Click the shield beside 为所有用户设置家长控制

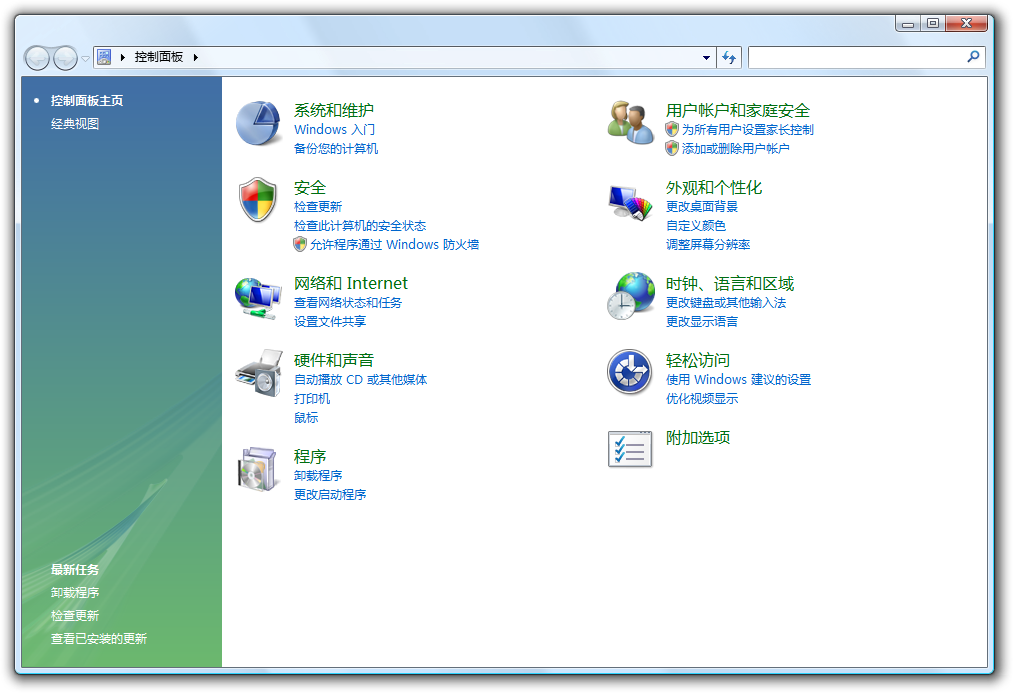pyautogui.click(x=672, y=129)
